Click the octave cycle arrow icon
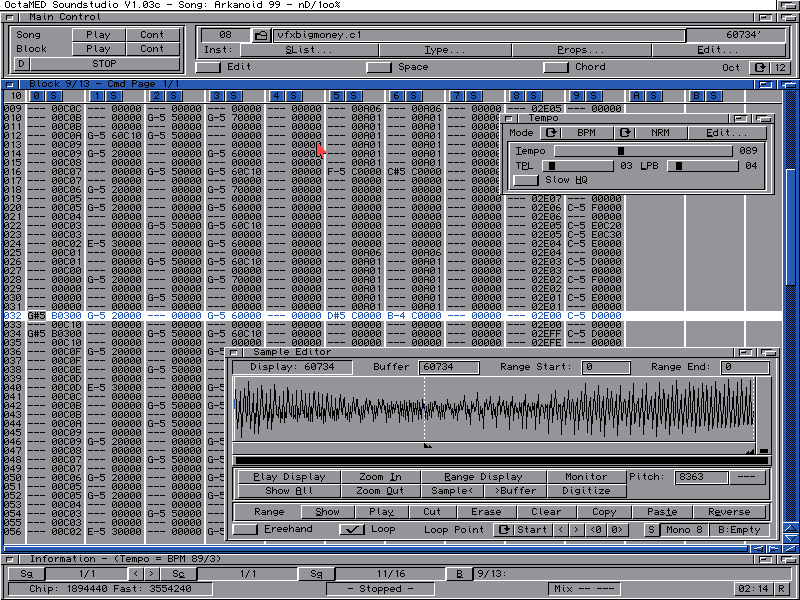This screenshot has height=600, width=800. pyautogui.click(x=761, y=68)
